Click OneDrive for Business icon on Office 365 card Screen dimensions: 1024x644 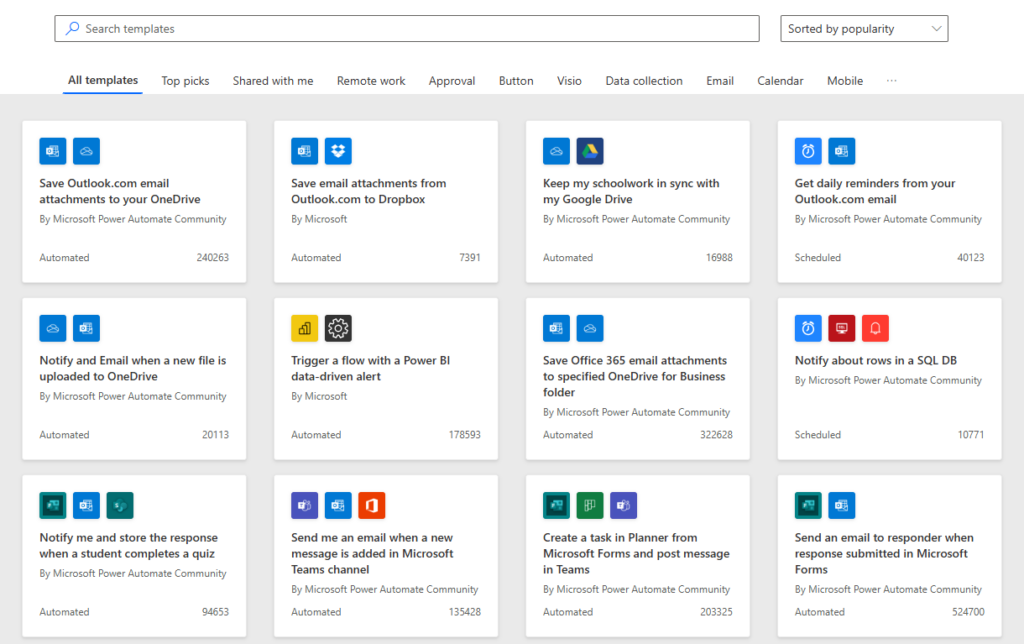click(590, 328)
